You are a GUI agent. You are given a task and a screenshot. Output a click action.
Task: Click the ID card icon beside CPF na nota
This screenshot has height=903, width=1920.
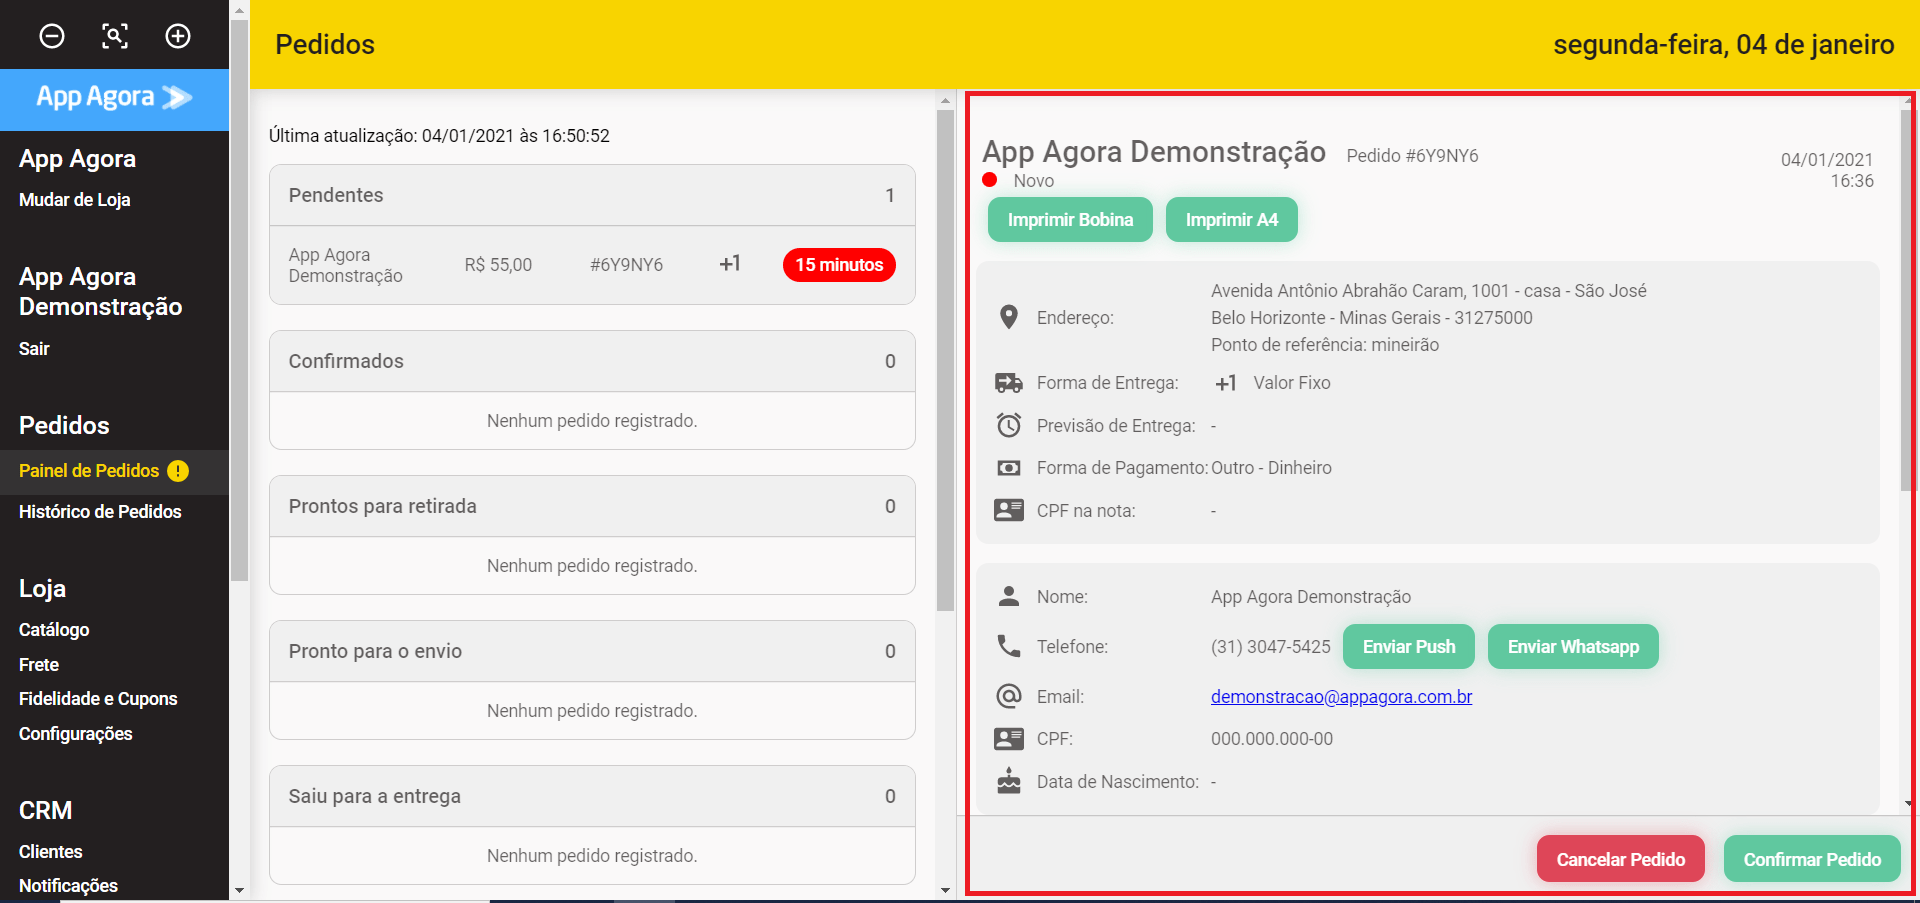[x=1009, y=510]
